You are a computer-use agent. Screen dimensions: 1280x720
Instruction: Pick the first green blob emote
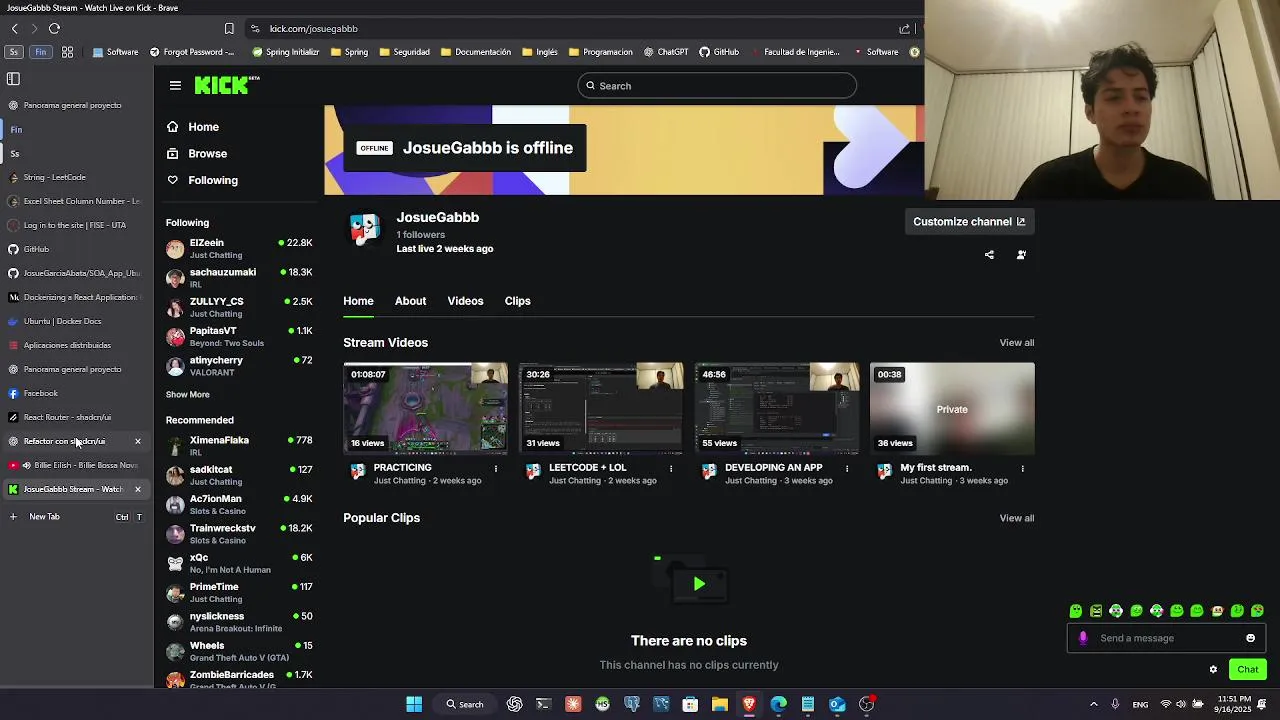1076,611
